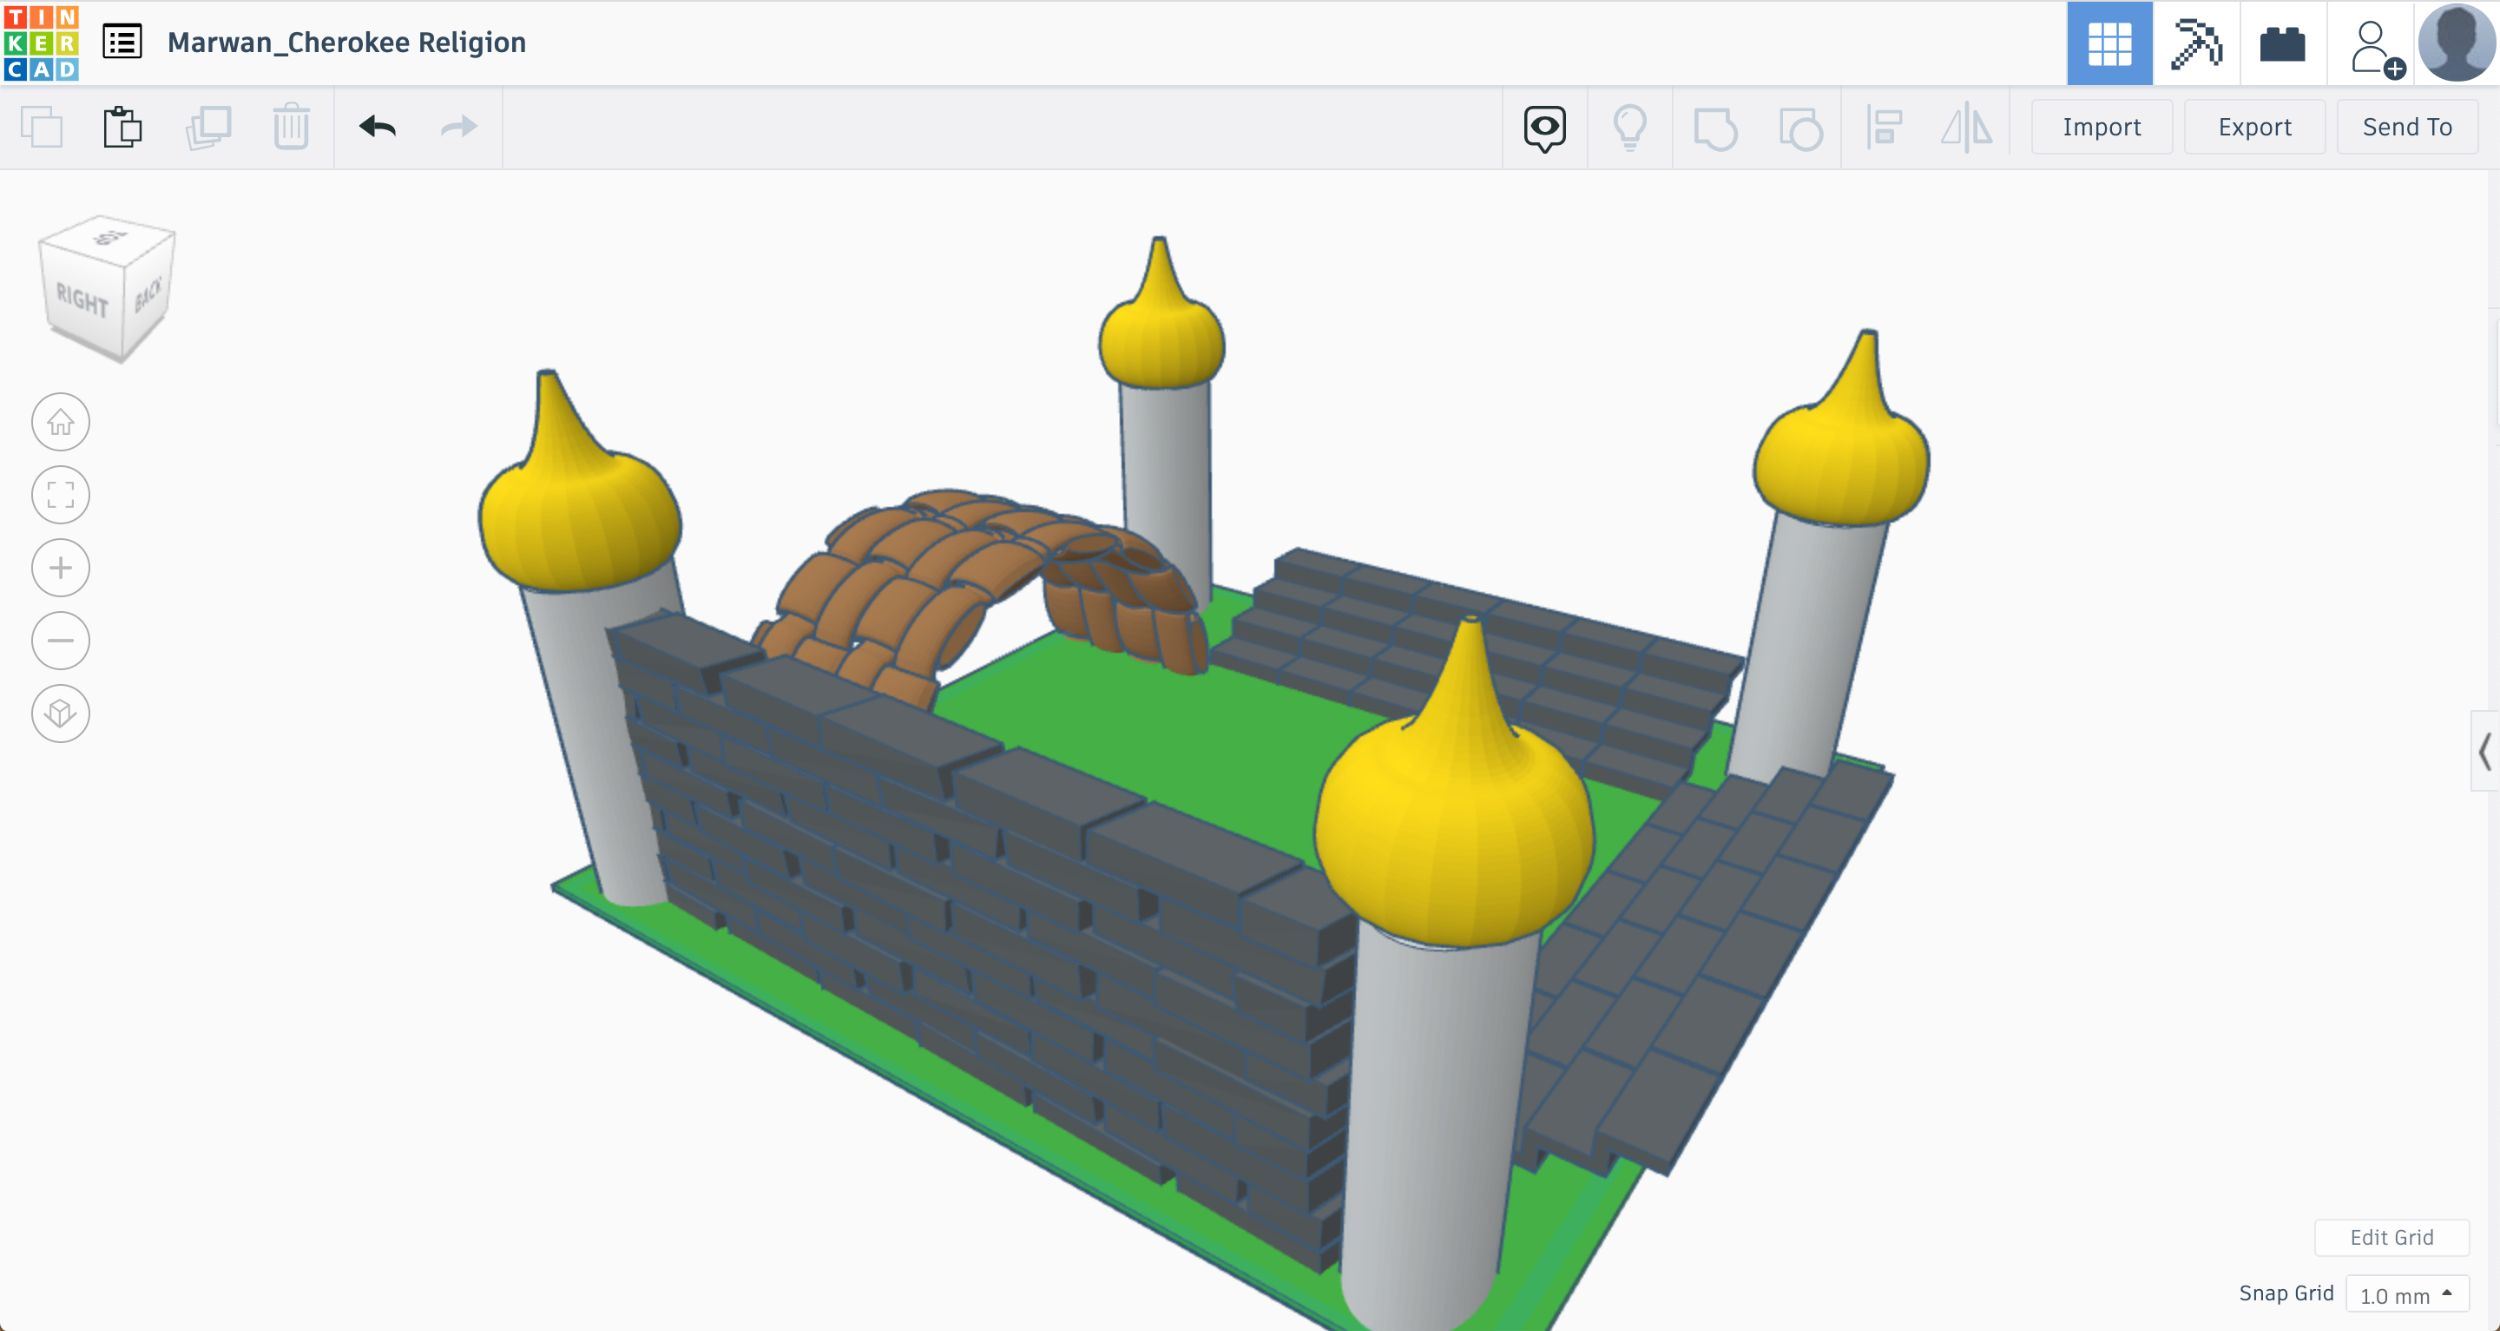The width and height of the screenshot is (2500, 1331).
Task: Expand the collapsed shapes panel
Action: pyautogui.click(x=2484, y=752)
